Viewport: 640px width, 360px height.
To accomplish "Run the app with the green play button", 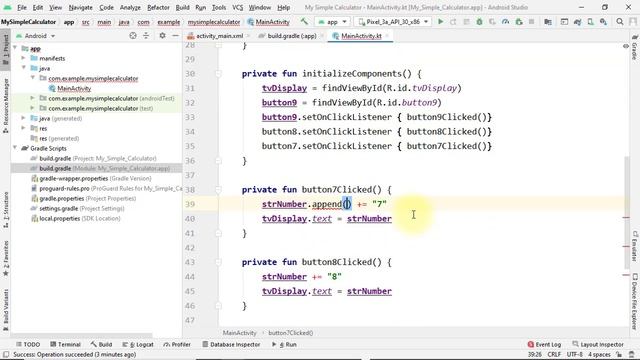I will [440, 22].
